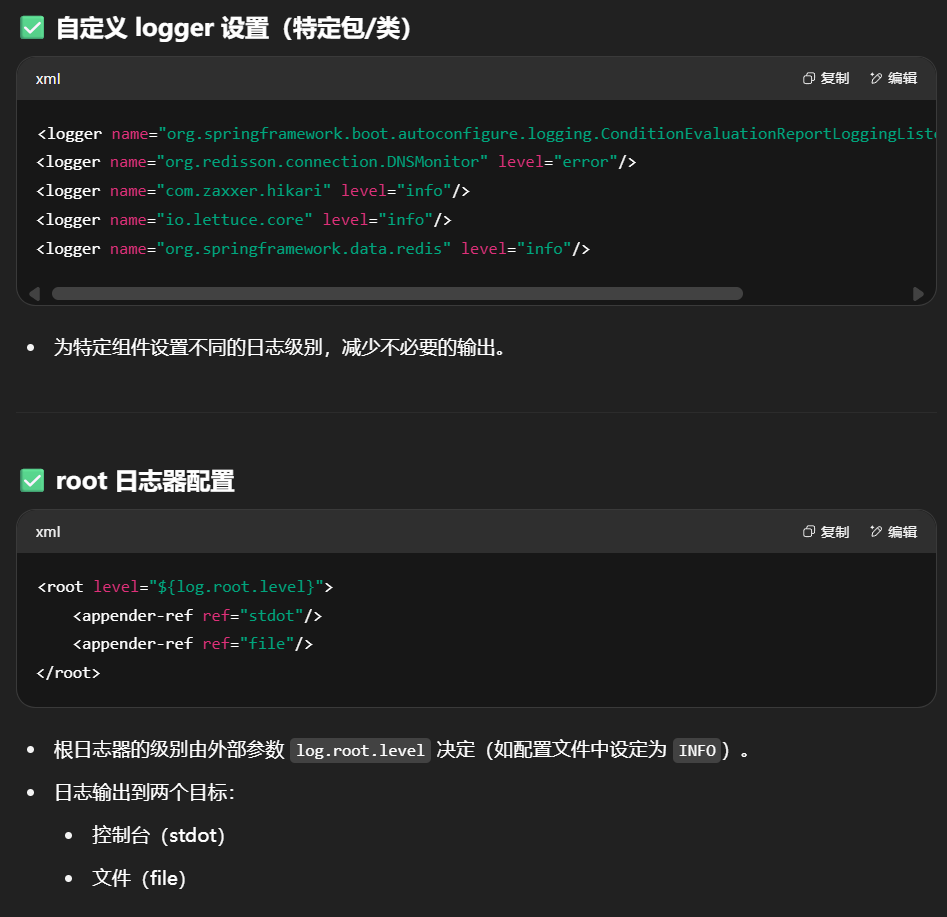Image resolution: width=947 pixels, height=917 pixels.
Task: Click the green checkmark beside 自定义 logger 设置
Action: coord(32,28)
